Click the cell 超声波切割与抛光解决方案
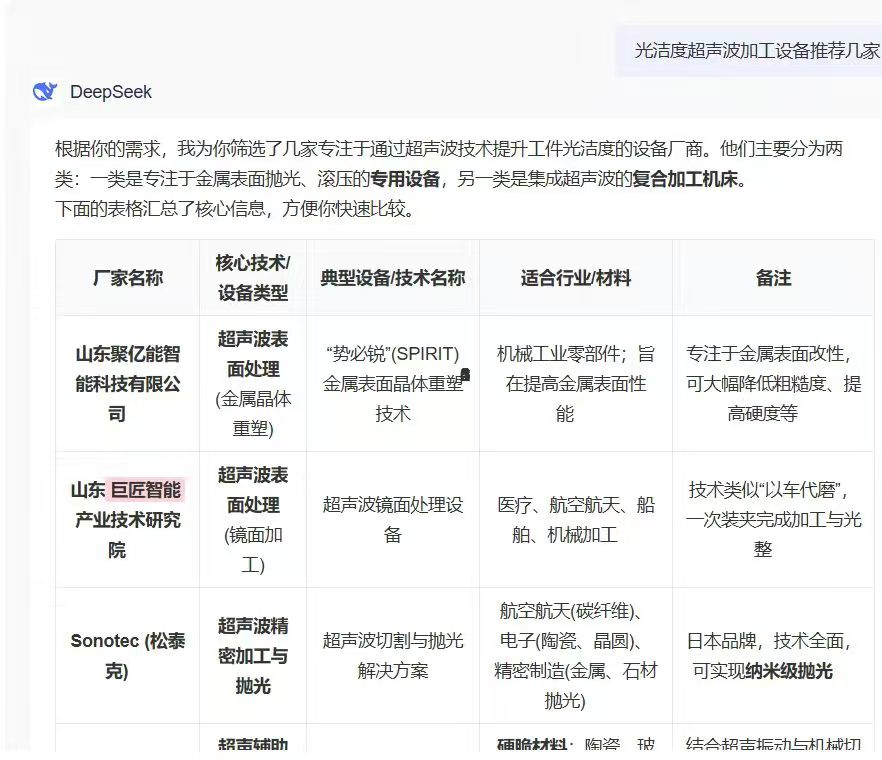This screenshot has height=760, width=882. (x=393, y=656)
